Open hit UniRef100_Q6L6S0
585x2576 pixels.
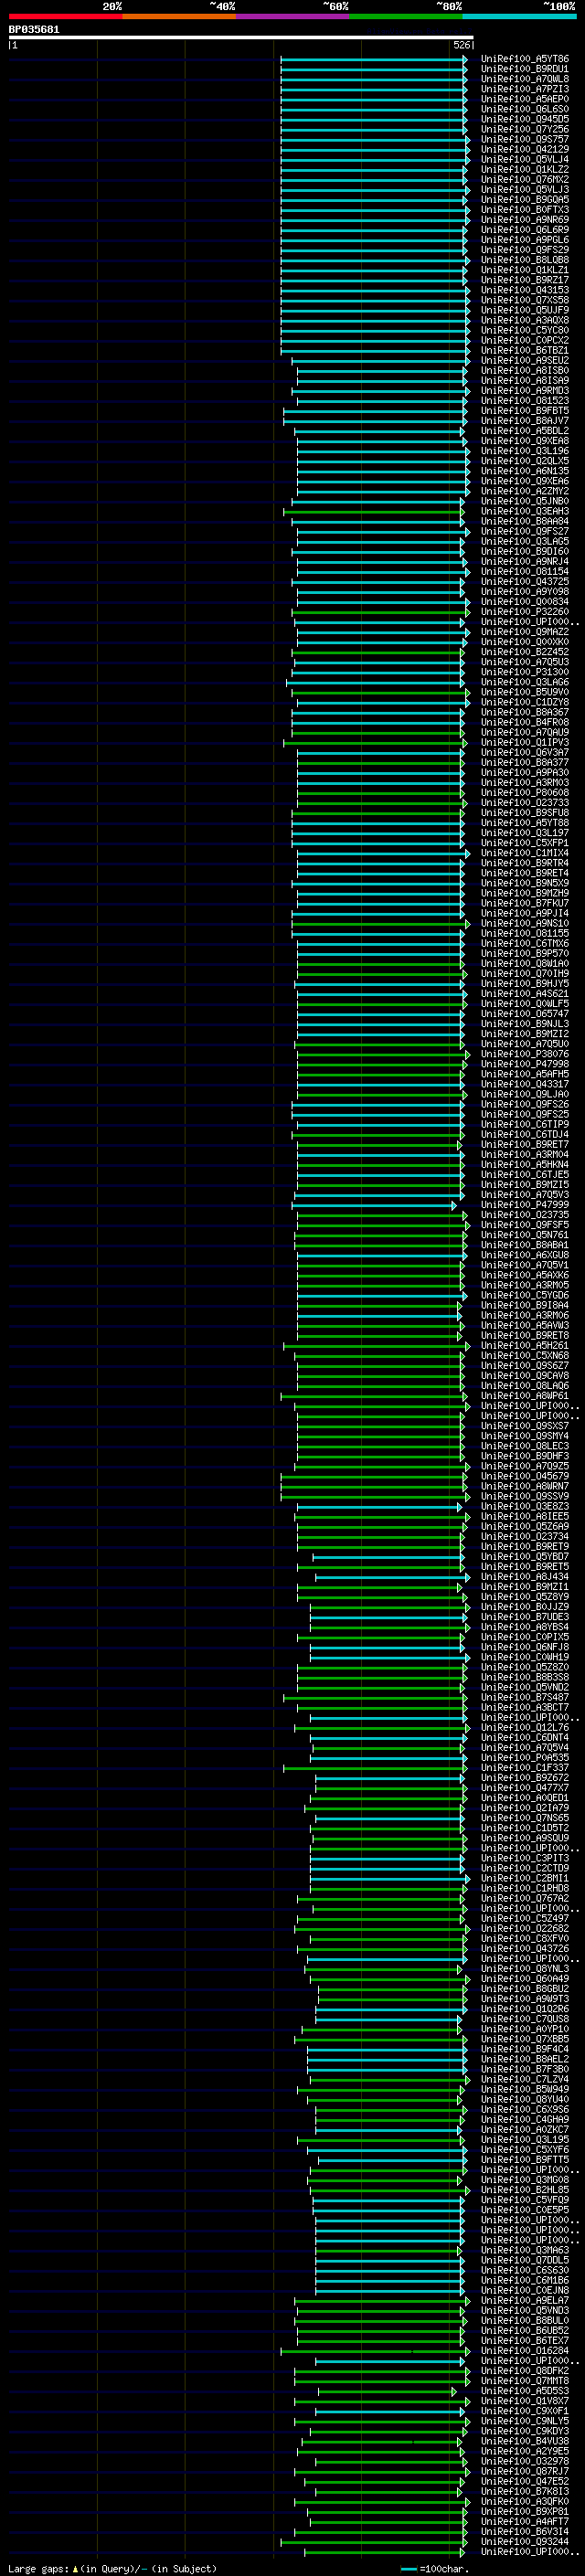(x=524, y=109)
